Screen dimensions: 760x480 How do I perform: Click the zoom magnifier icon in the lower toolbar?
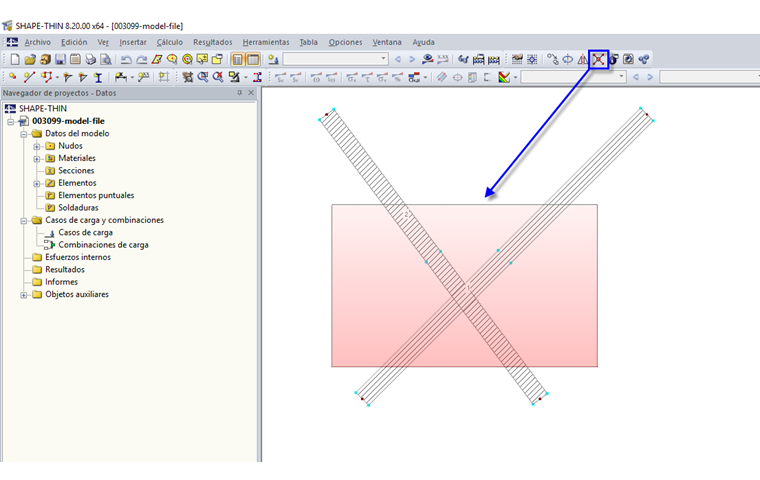(203, 77)
